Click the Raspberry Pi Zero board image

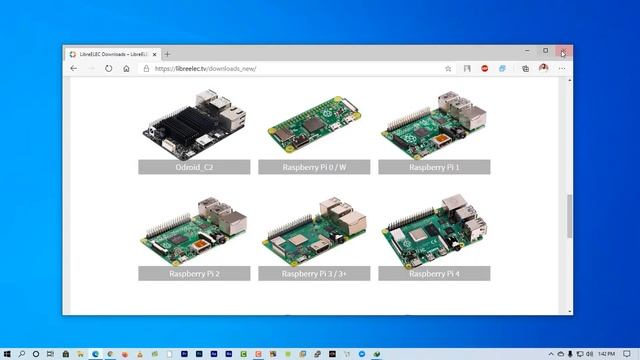[314, 124]
